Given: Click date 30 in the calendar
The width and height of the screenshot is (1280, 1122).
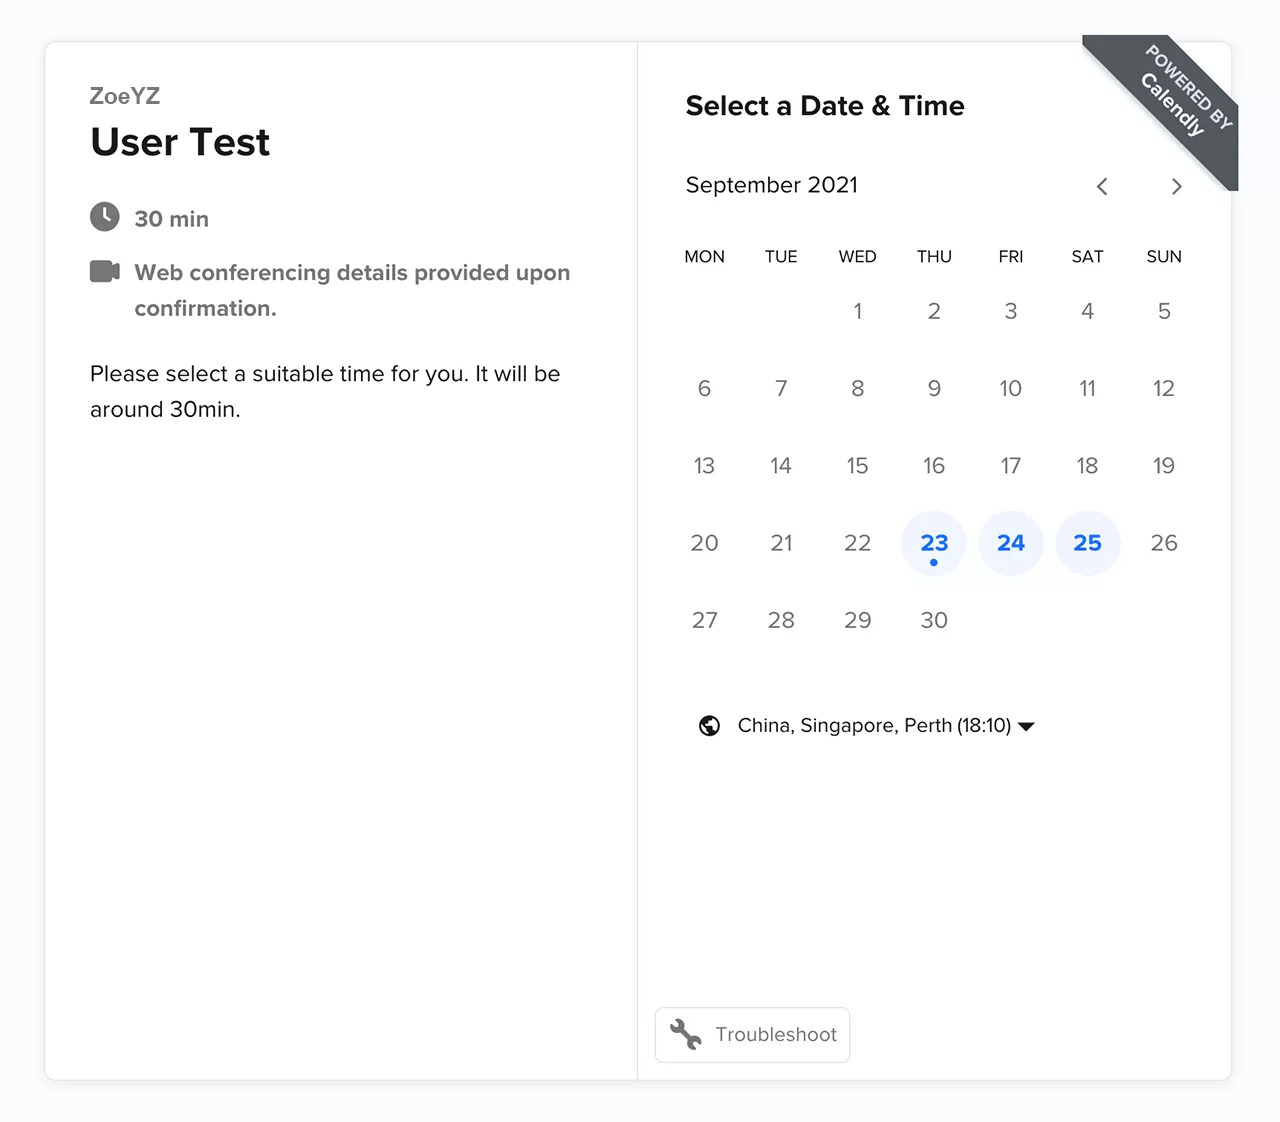Looking at the screenshot, I should (x=934, y=620).
